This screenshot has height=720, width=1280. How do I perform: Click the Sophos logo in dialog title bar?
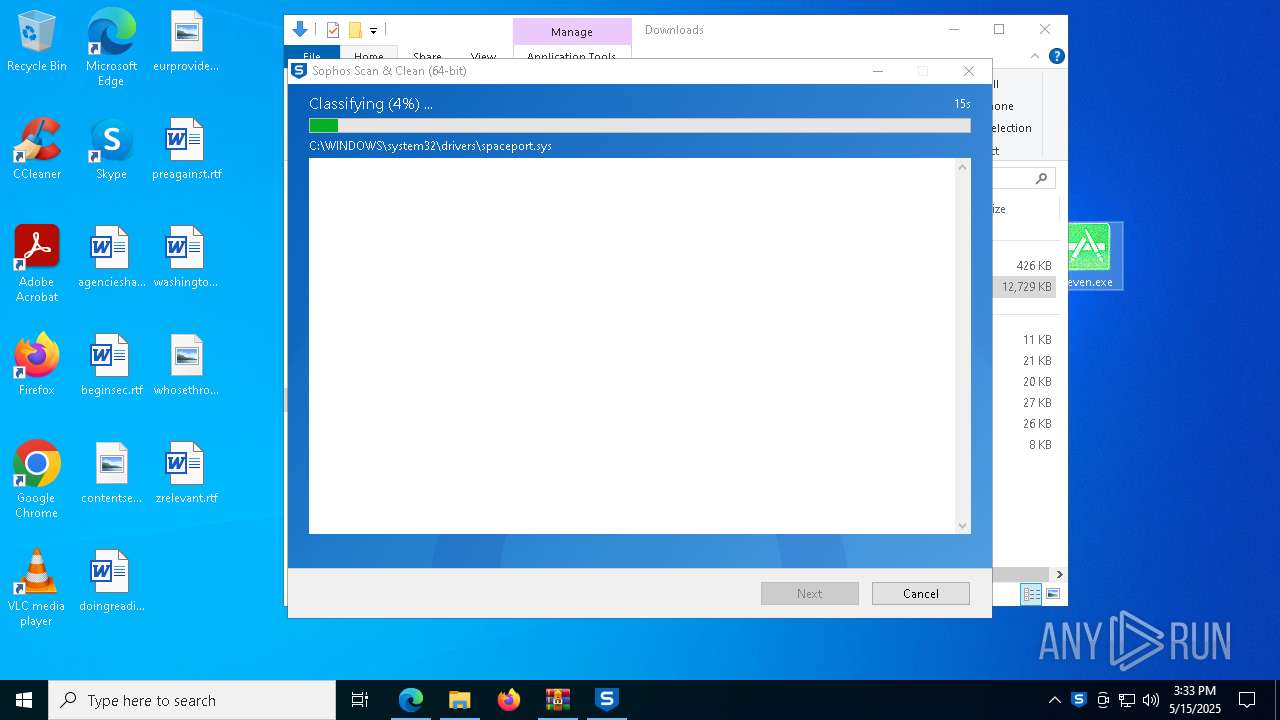tap(299, 70)
